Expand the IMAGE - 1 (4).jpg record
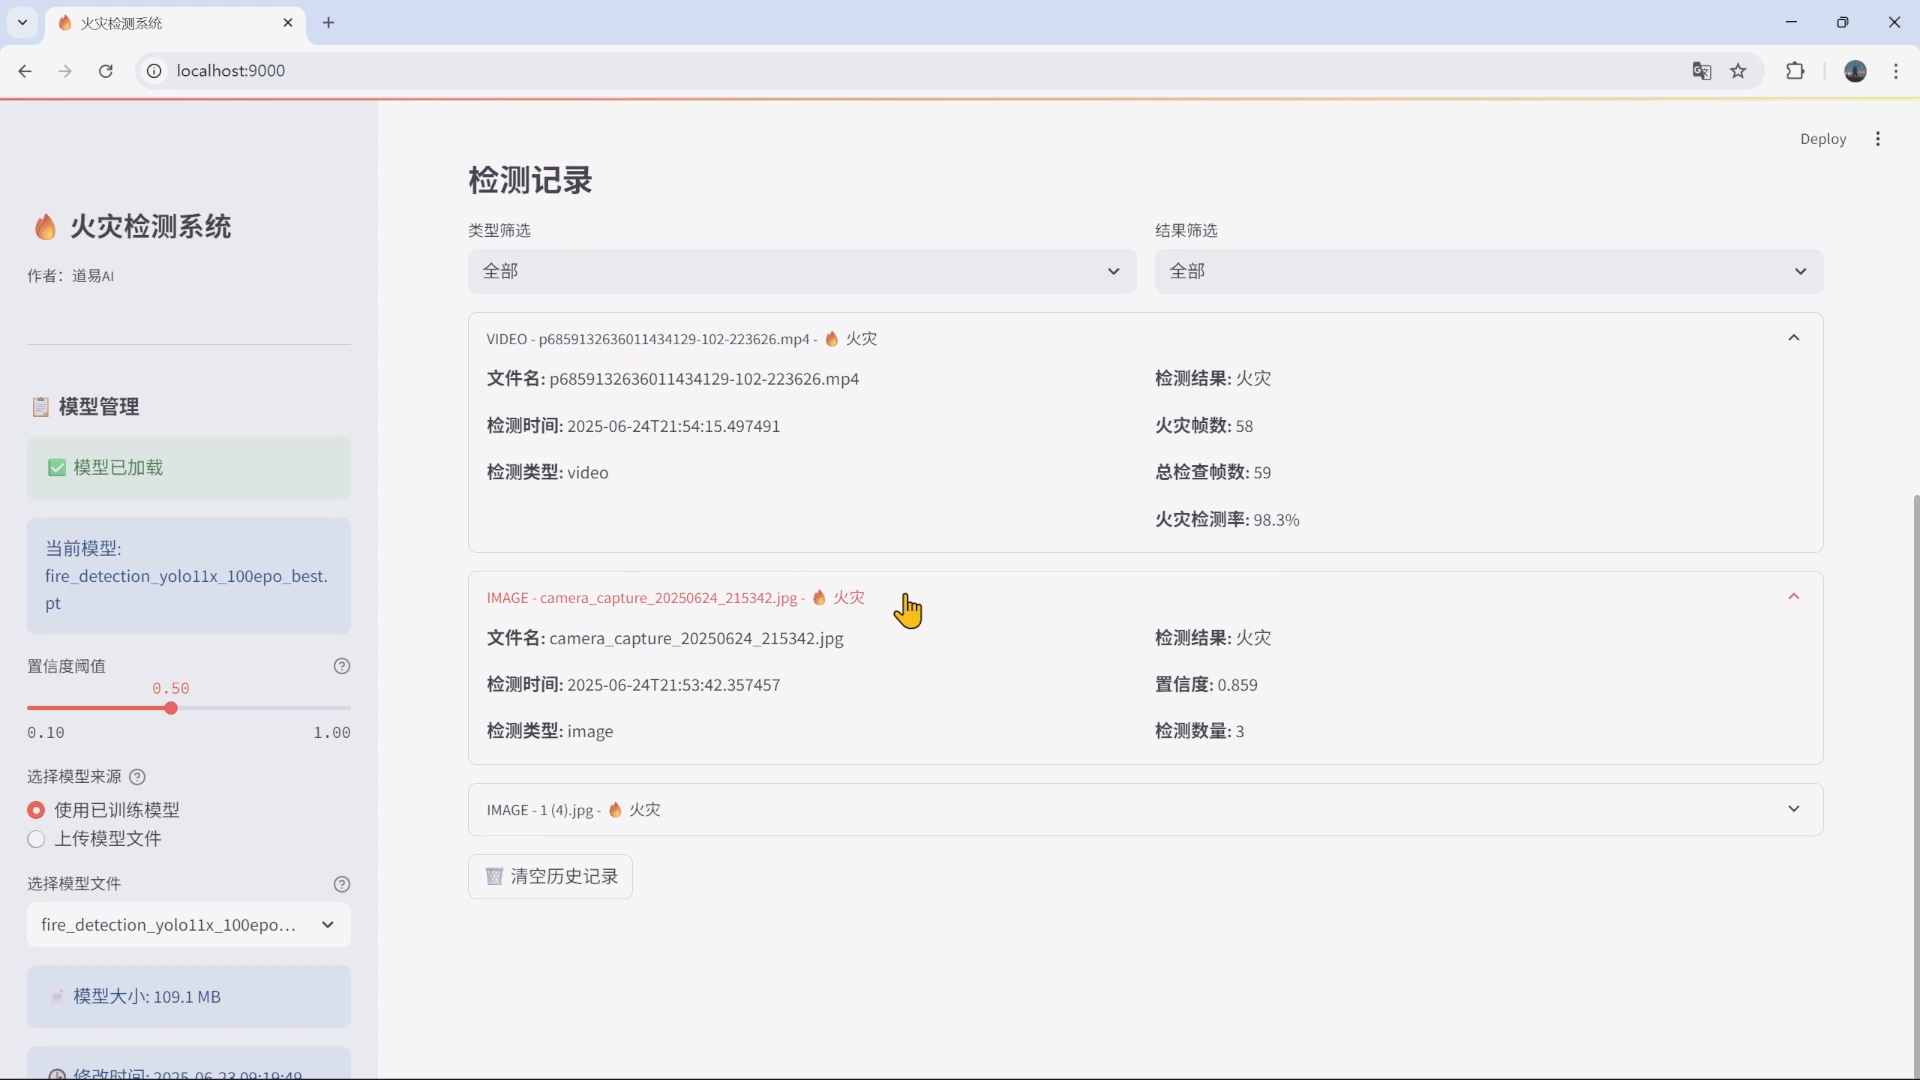Viewport: 1920px width, 1080px height. point(1793,809)
